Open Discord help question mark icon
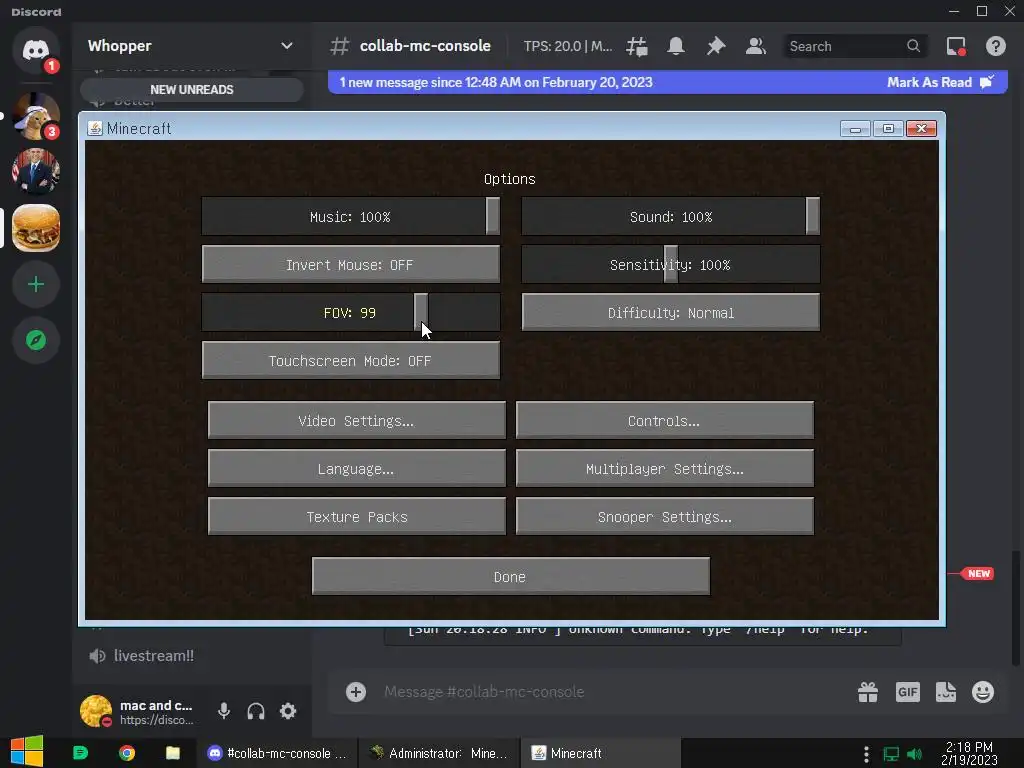1024x768 pixels. click(x=995, y=46)
